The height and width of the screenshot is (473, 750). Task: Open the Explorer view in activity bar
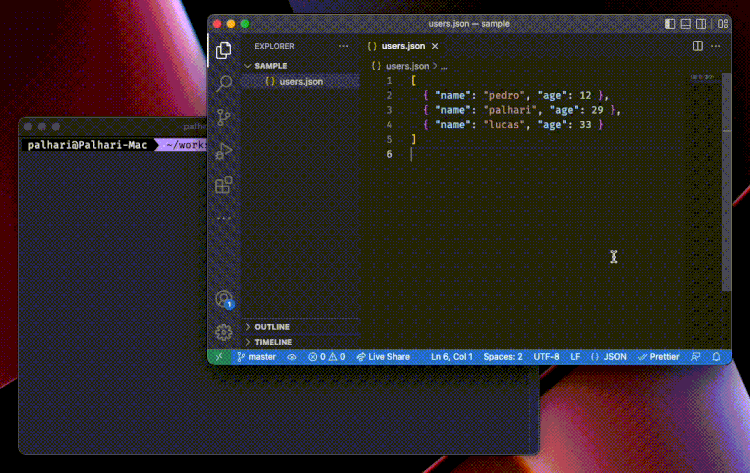223,50
